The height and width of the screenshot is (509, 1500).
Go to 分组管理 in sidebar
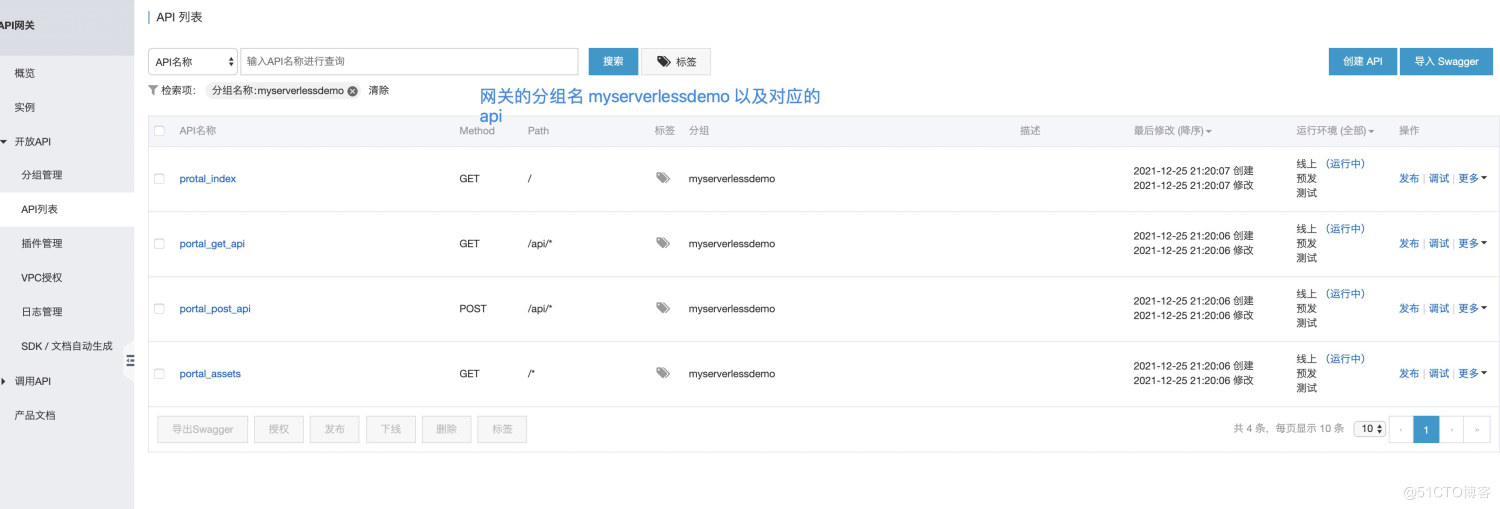click(42, 175)
